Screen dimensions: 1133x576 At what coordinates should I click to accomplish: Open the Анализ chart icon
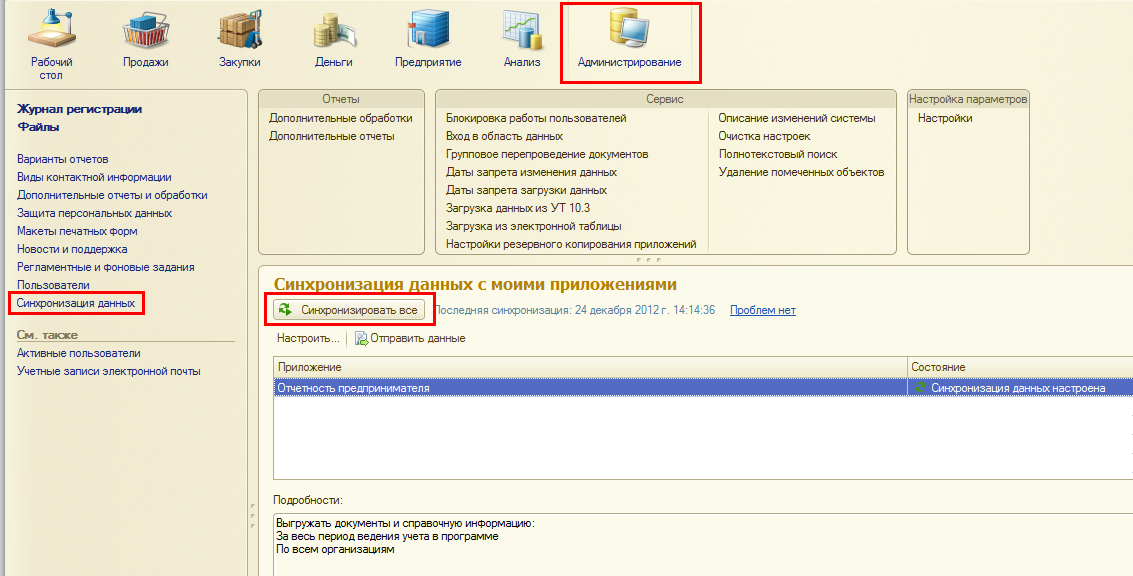click(x=522, y=30)
